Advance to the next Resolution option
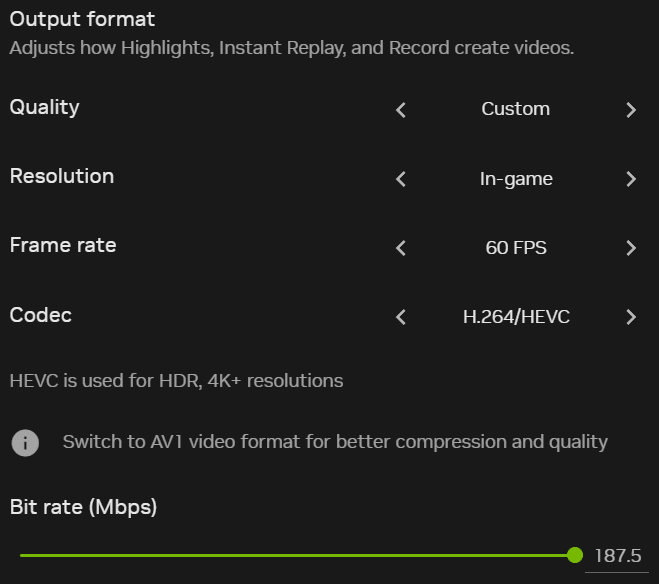The height and width of the screenshot is (584, 659). pyautogui.click(x=631, y=179)
